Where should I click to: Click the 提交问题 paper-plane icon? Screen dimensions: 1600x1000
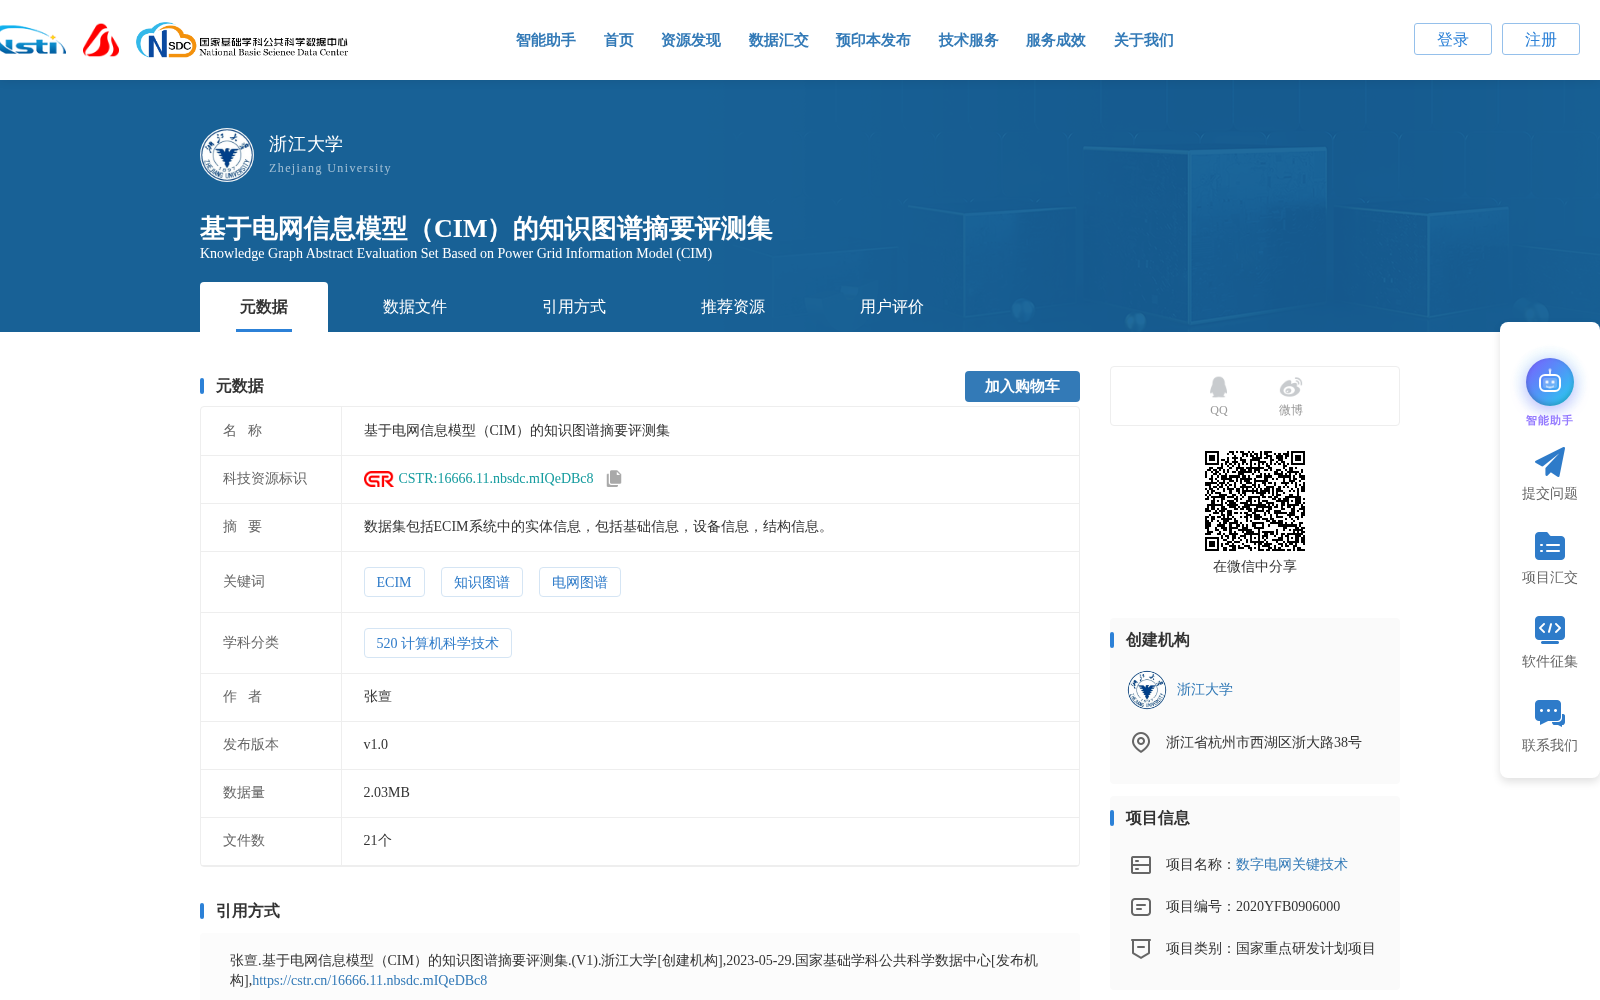(1550, 462)
